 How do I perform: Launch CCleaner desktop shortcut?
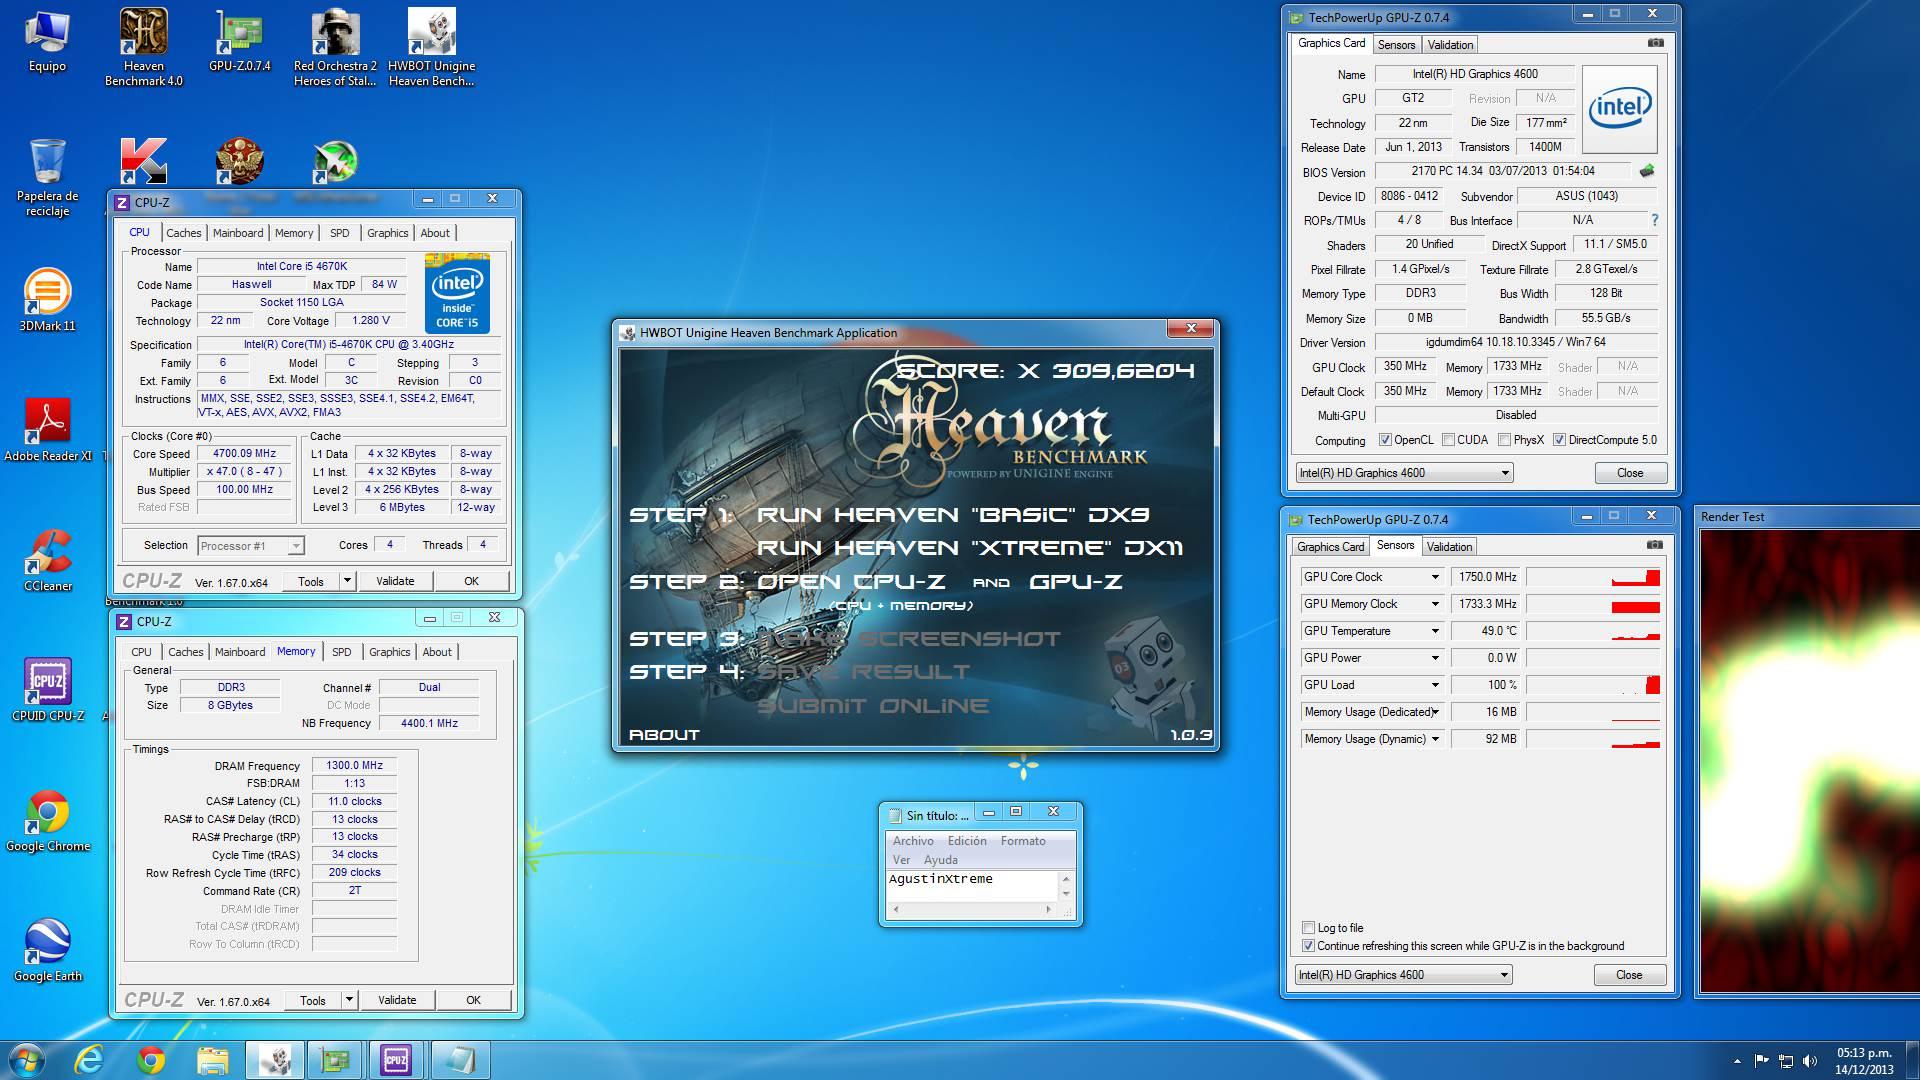[47, 560]
